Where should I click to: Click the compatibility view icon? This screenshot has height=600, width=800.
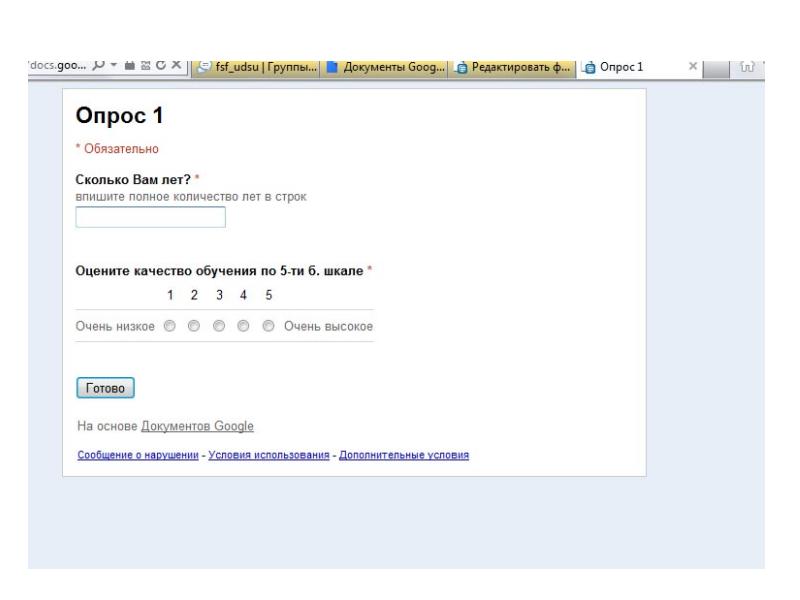click(145, 65)
